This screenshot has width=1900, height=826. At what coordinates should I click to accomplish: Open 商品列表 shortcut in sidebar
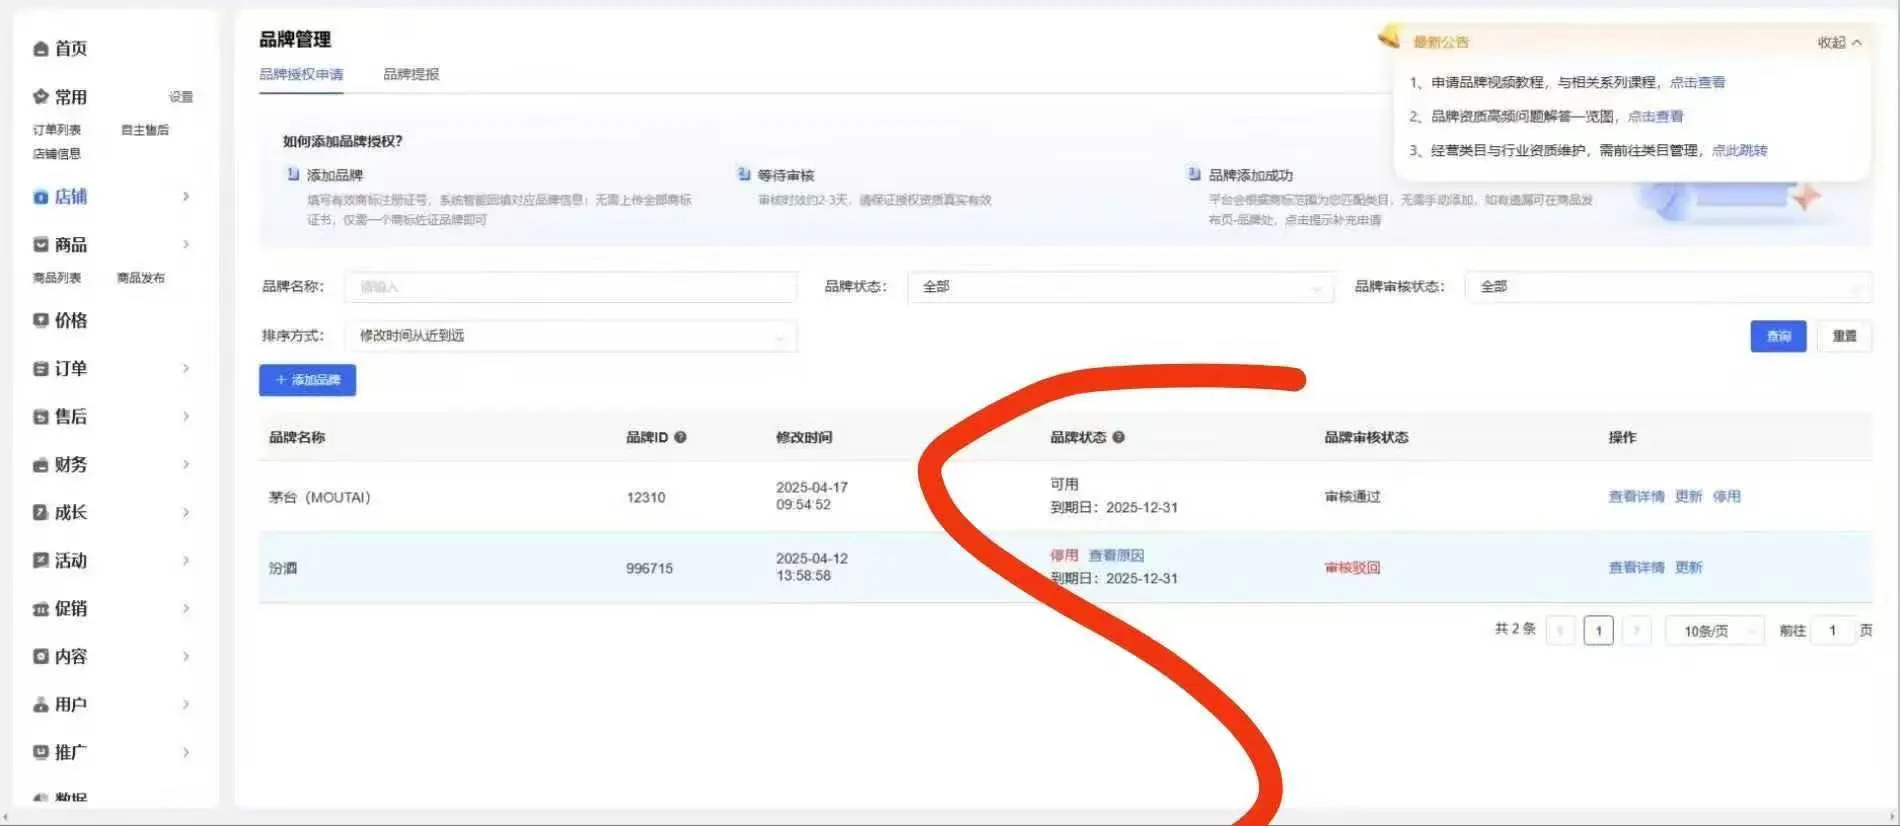57,278
